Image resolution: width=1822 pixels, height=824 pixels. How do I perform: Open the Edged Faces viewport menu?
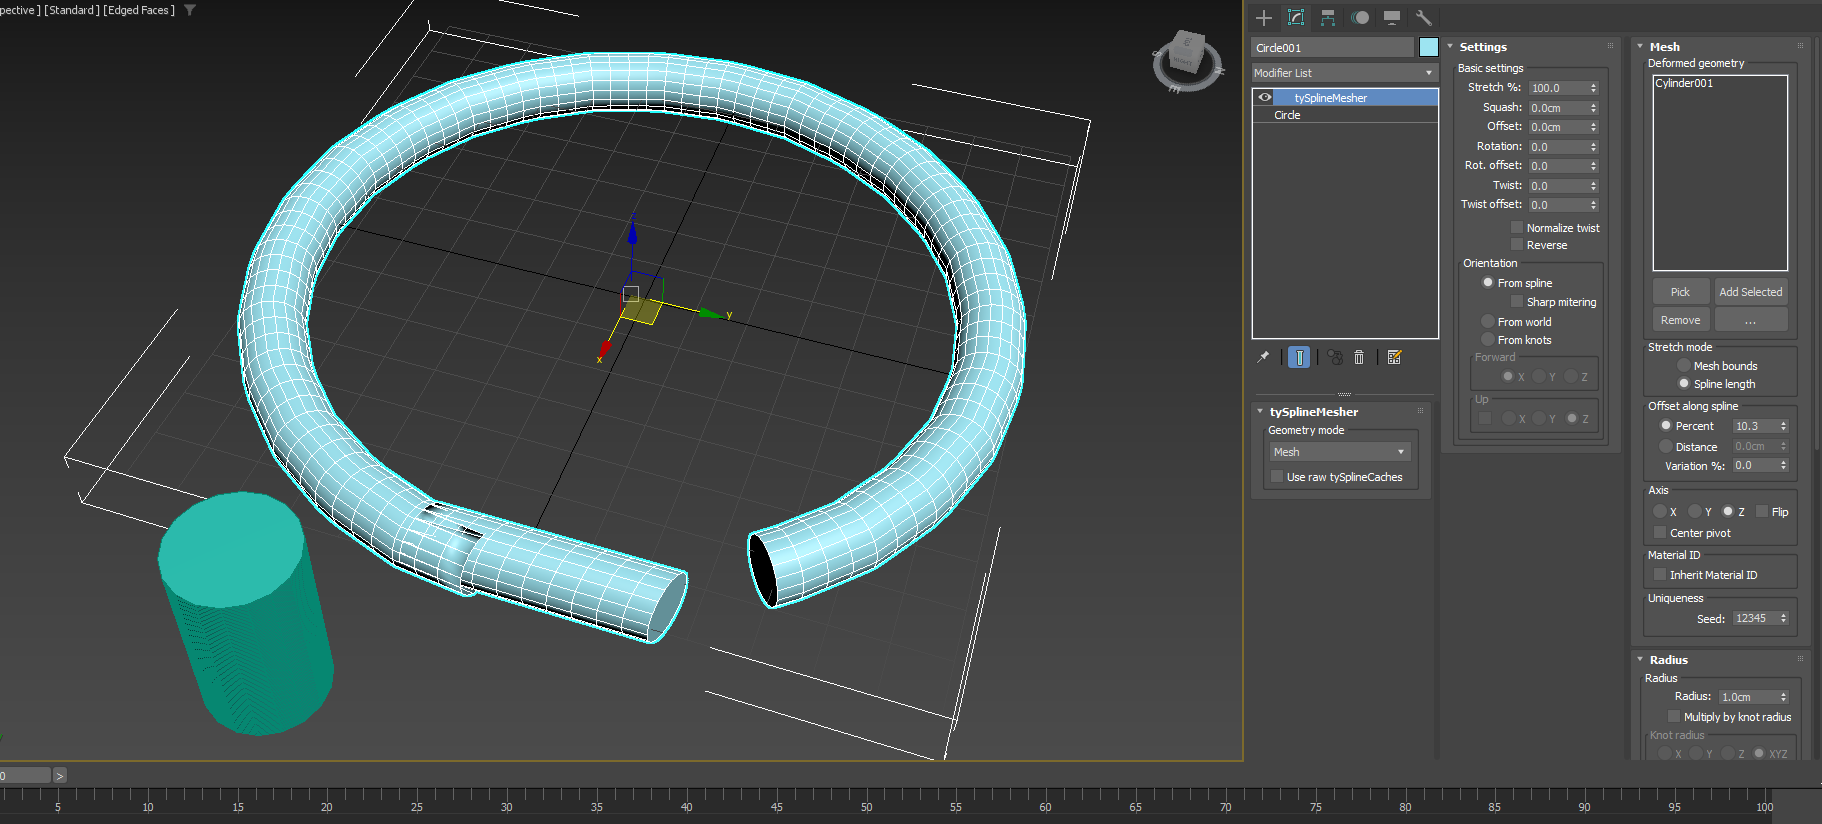click(x=139, y=10)
